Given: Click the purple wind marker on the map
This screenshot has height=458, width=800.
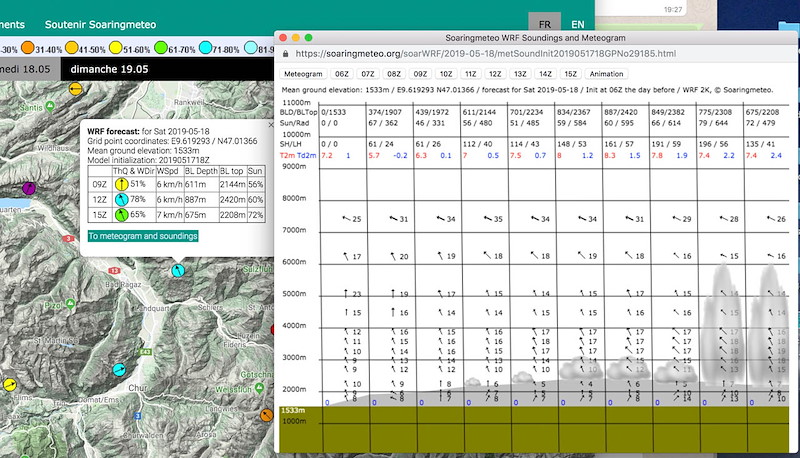Looking at the screenshot, I should pyautogui.click(x=29, y=188).
